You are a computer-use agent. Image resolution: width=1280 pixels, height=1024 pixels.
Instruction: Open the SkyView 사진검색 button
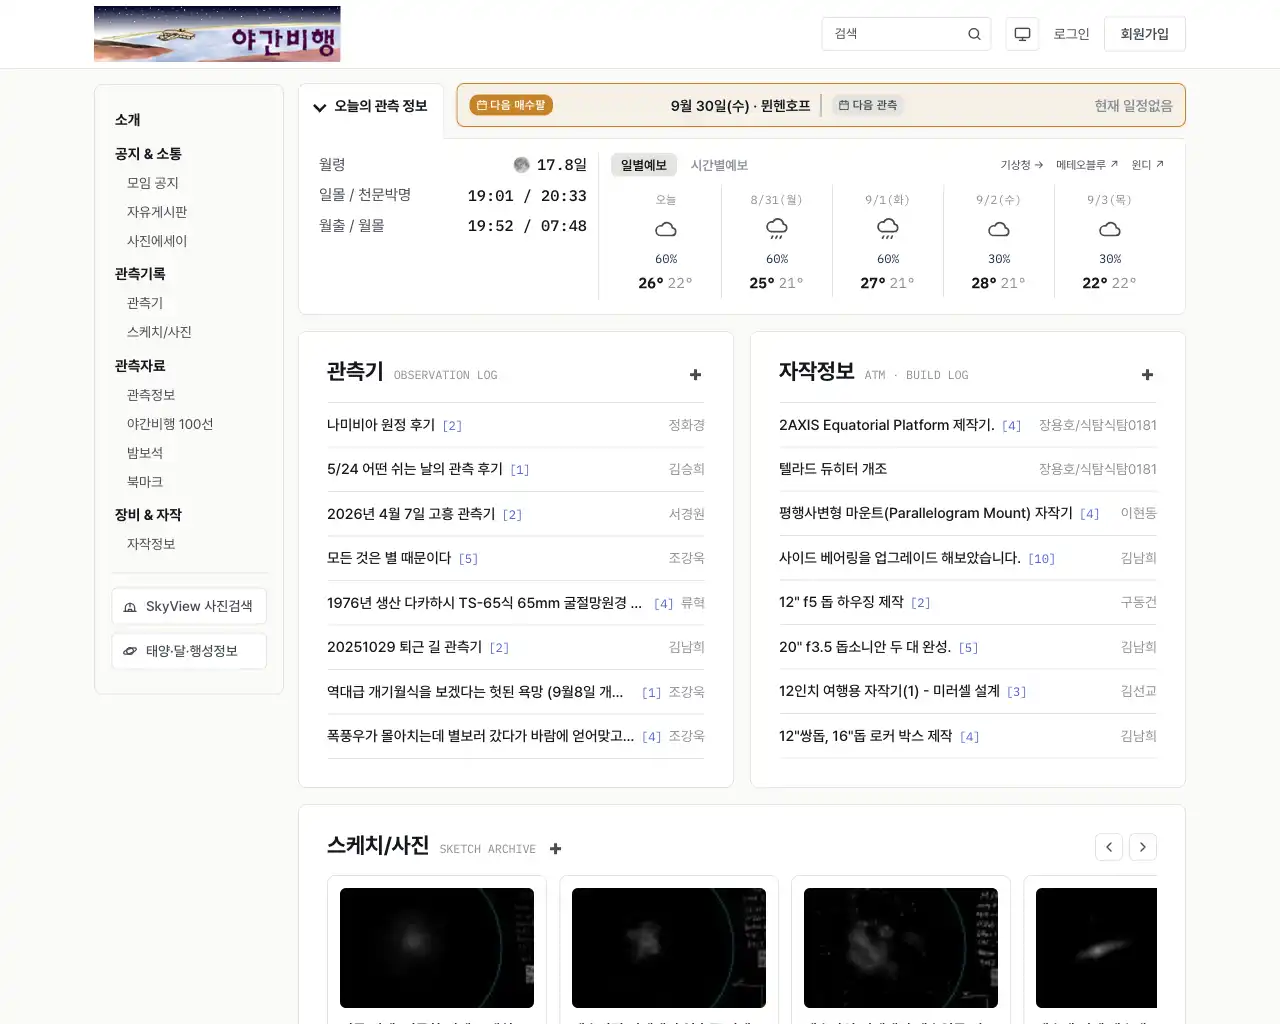point(189,606)
